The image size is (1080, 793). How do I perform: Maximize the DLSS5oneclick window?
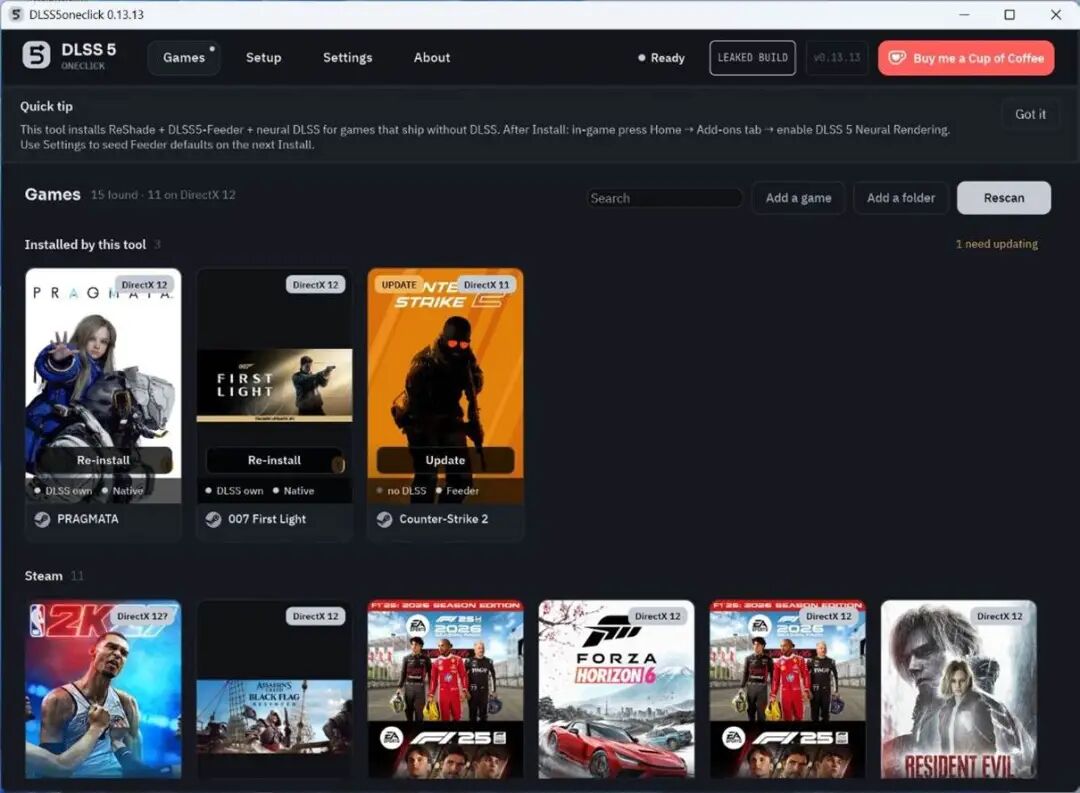1009,14
